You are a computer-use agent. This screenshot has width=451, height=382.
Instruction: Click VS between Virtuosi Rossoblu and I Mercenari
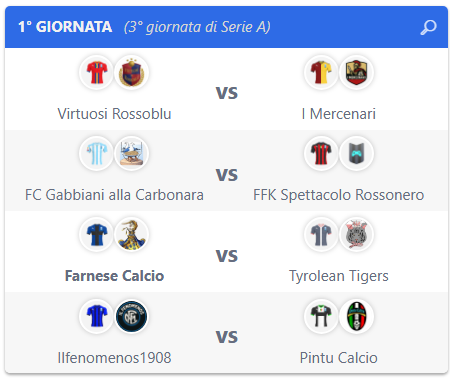pos(227,93)
